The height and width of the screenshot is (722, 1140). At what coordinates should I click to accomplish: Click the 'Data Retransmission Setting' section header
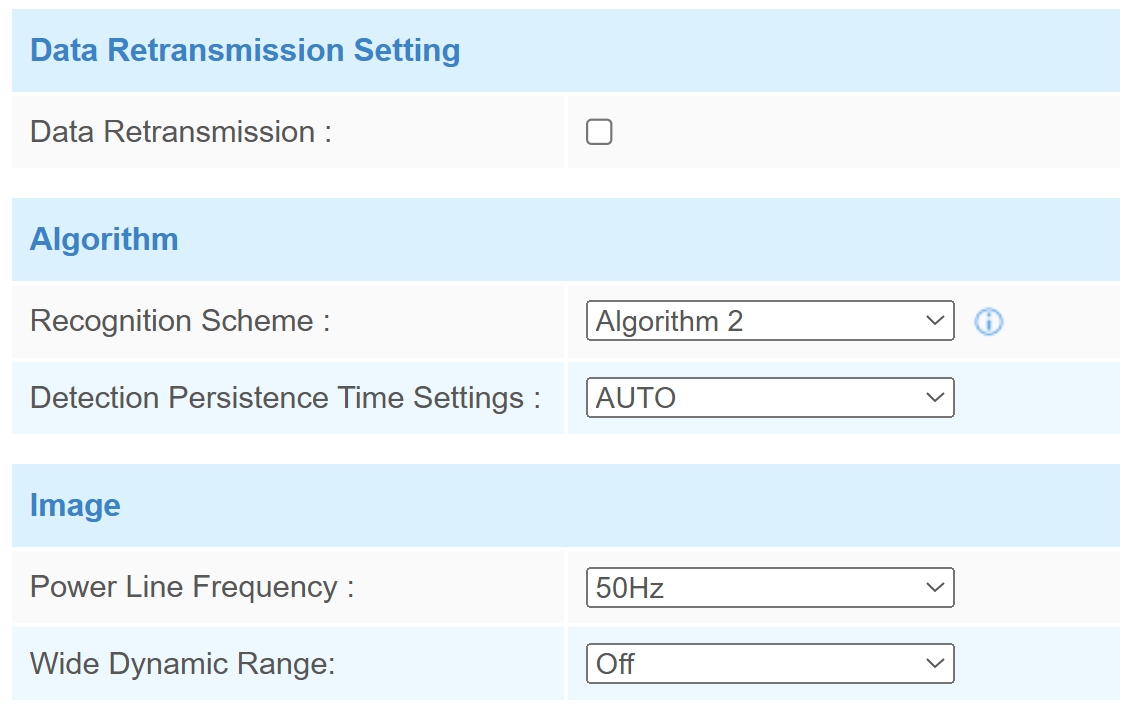(245, 50)
